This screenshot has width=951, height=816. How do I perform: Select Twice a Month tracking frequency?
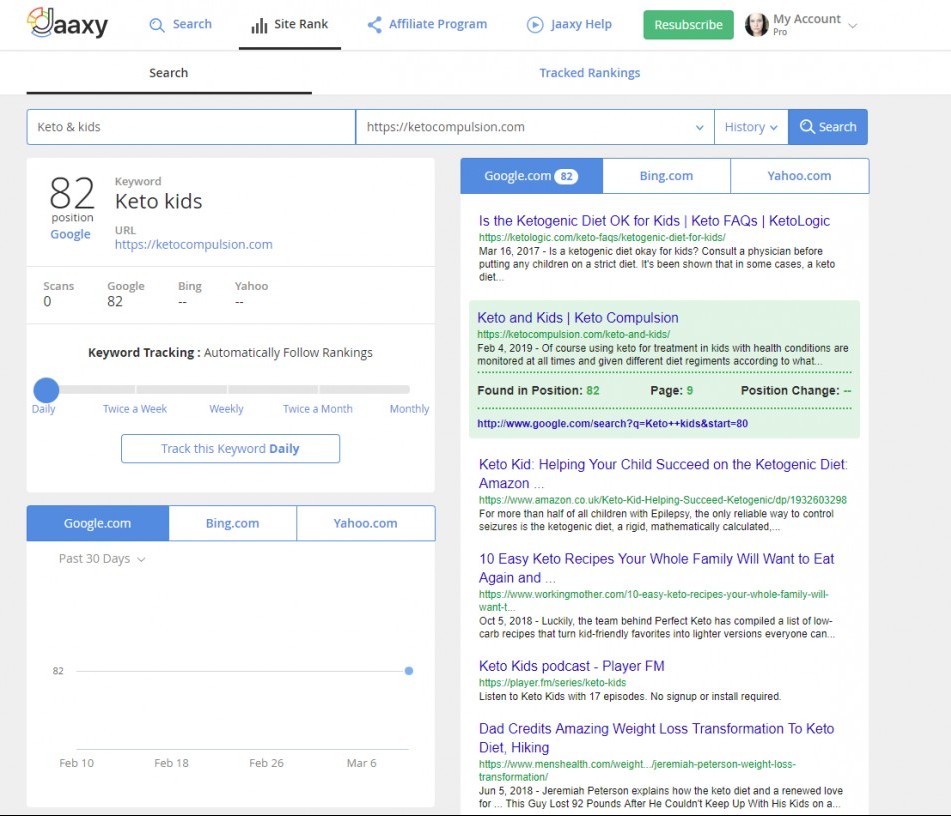(x=317, y=409)
